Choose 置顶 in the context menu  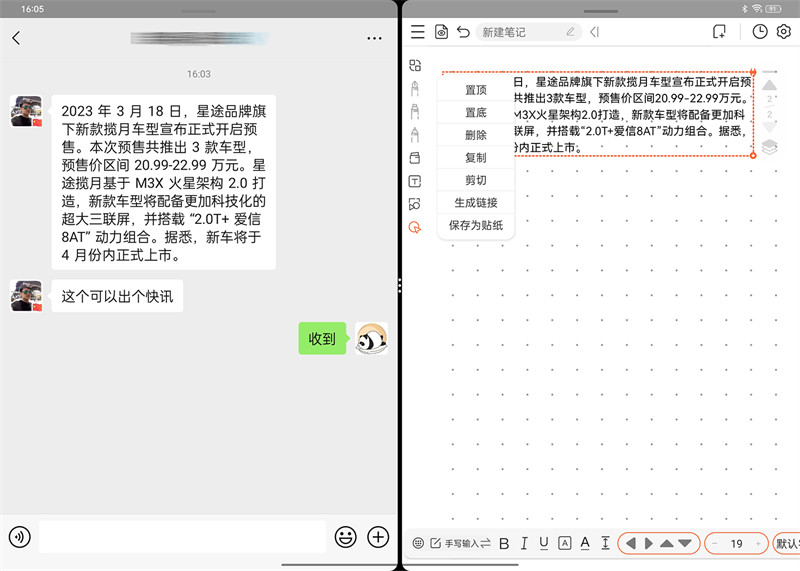tap(476, 90)
